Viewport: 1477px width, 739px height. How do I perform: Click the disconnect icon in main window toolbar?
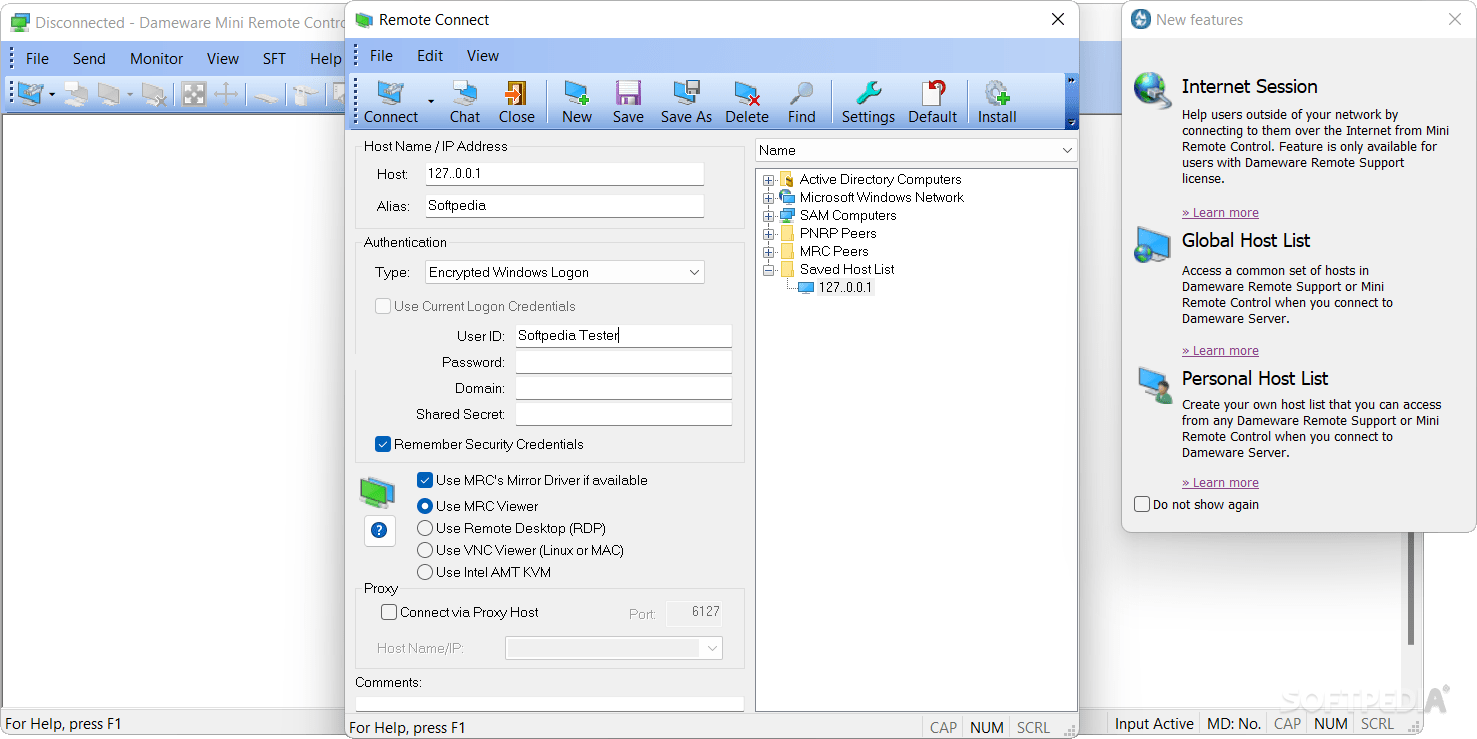tap(154, 94)
